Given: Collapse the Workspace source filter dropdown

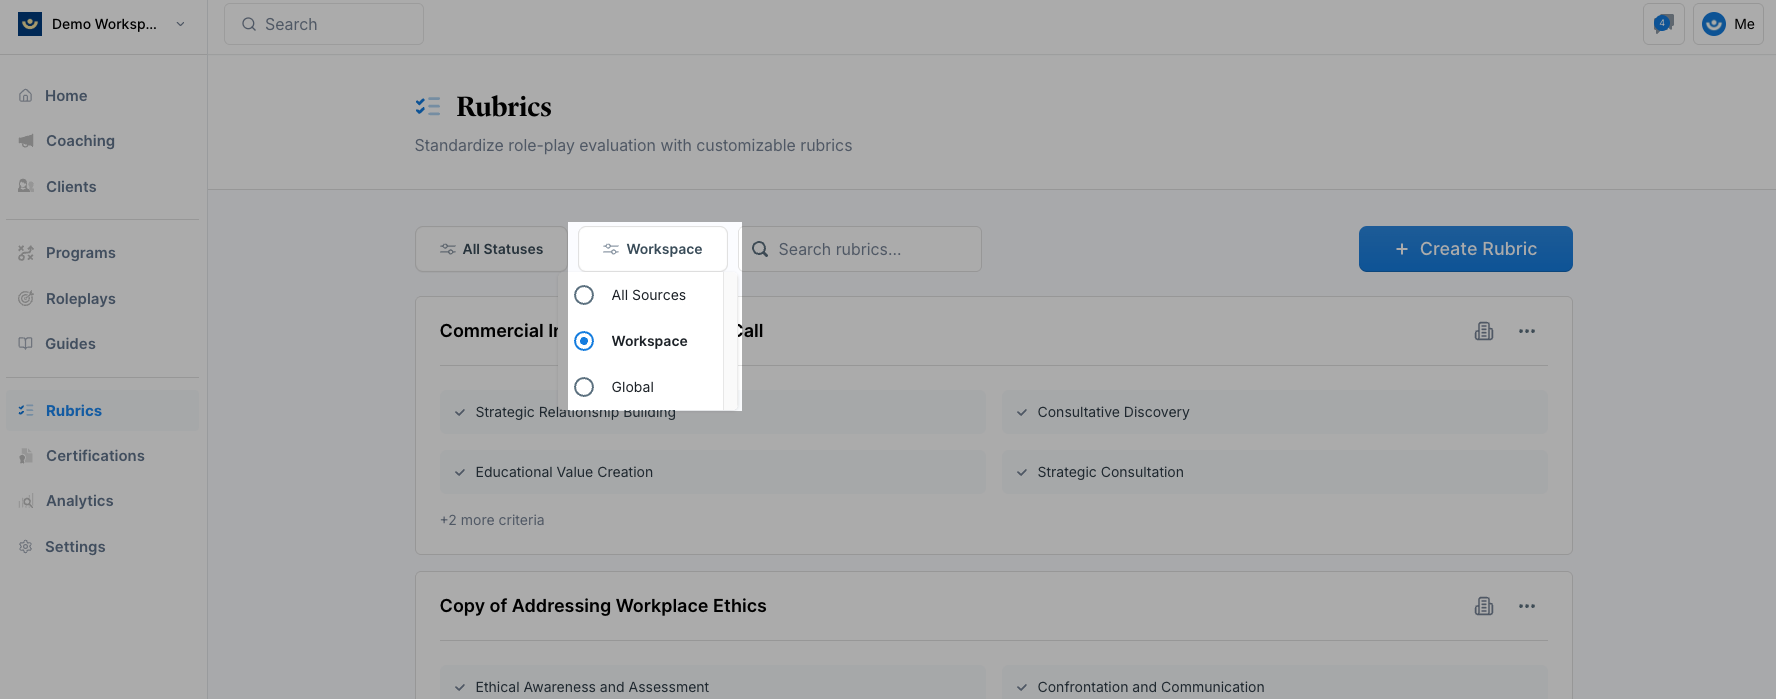Looking at the screenshot, I should coord(653,249).
